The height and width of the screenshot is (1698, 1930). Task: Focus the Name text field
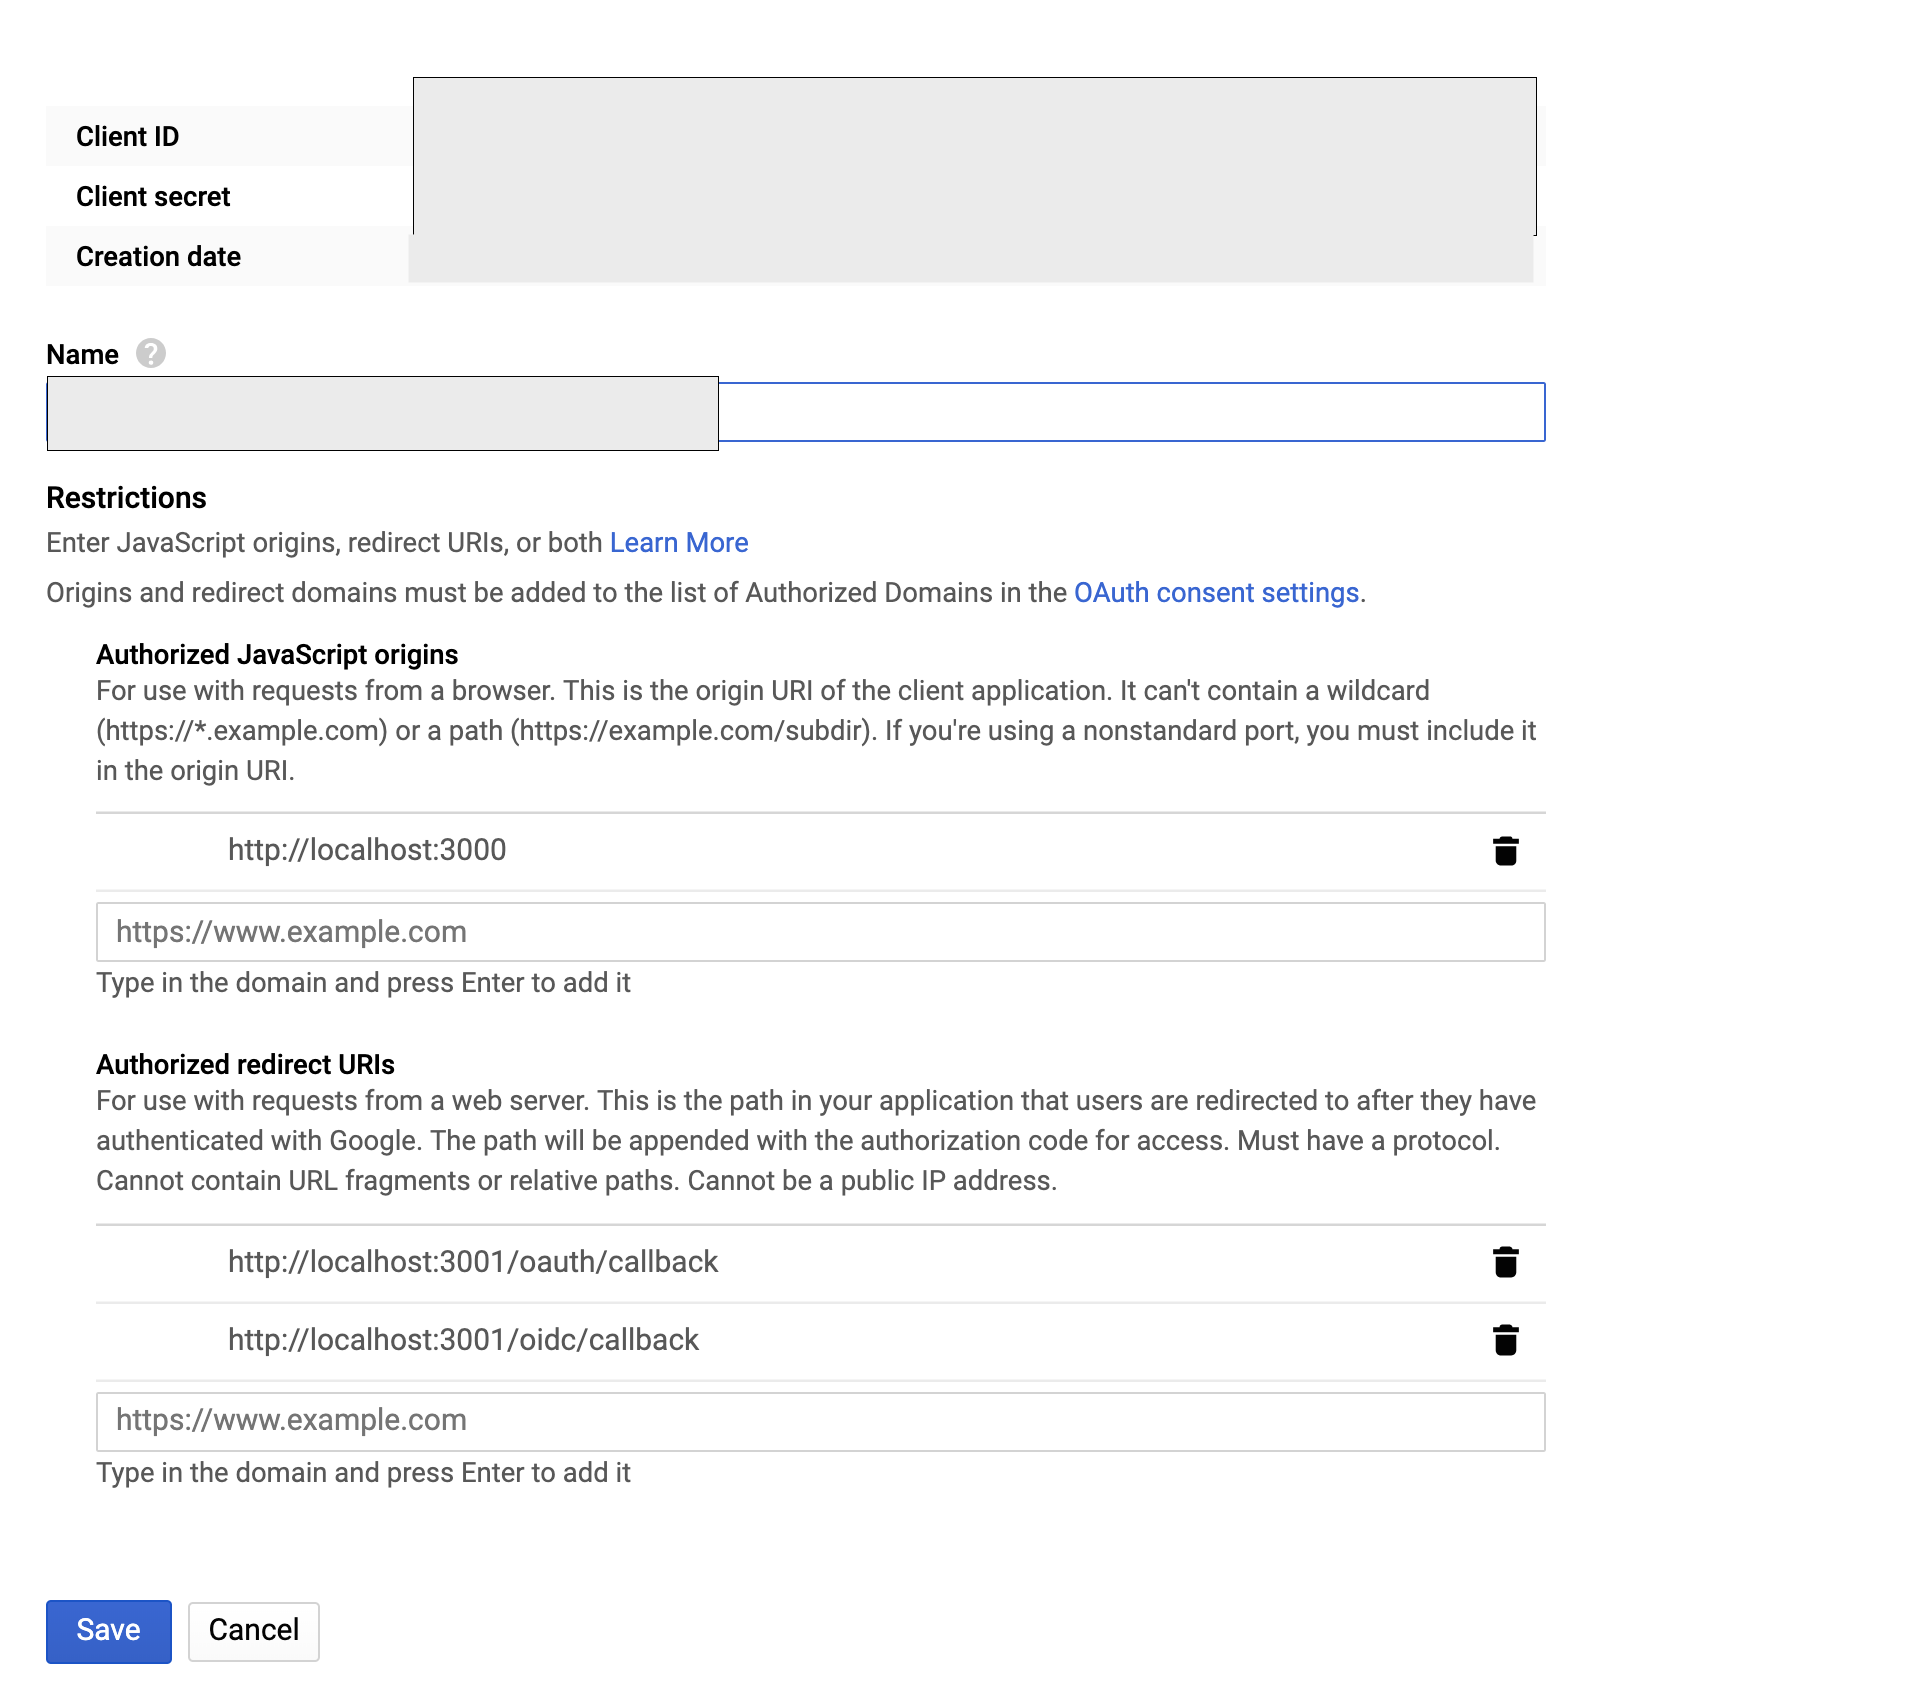[x=1130, y=412]
